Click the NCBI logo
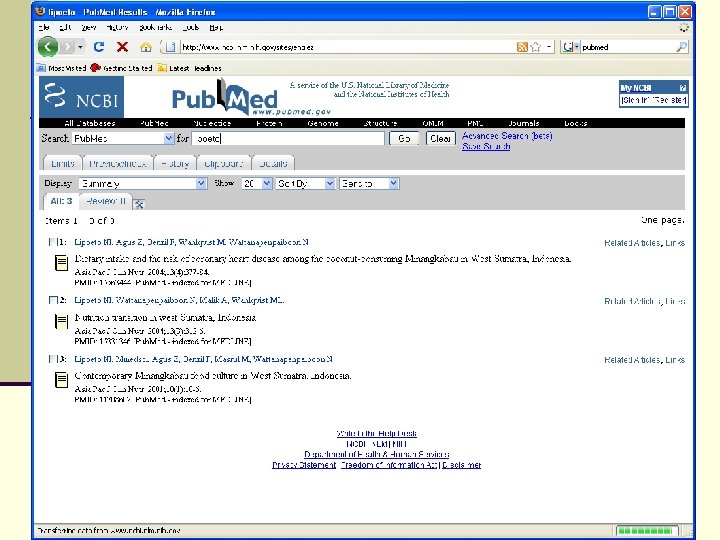 (81, 97)
